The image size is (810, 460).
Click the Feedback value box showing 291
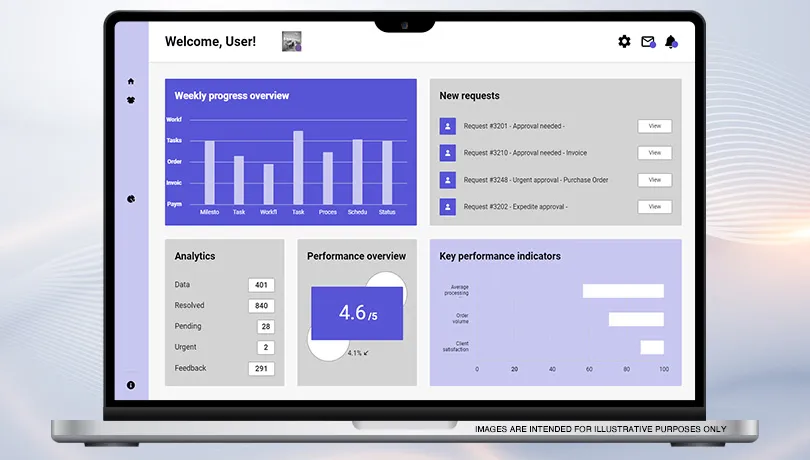[x=261, y=369]
